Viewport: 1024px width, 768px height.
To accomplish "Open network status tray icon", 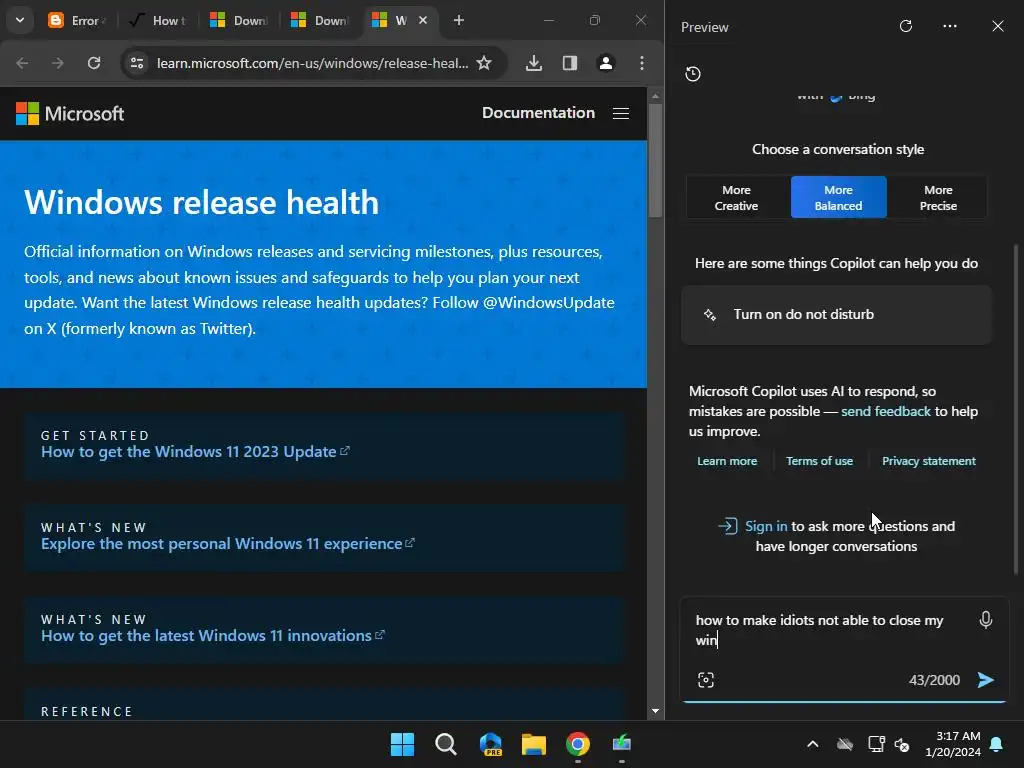I will [x=876, y=744].
